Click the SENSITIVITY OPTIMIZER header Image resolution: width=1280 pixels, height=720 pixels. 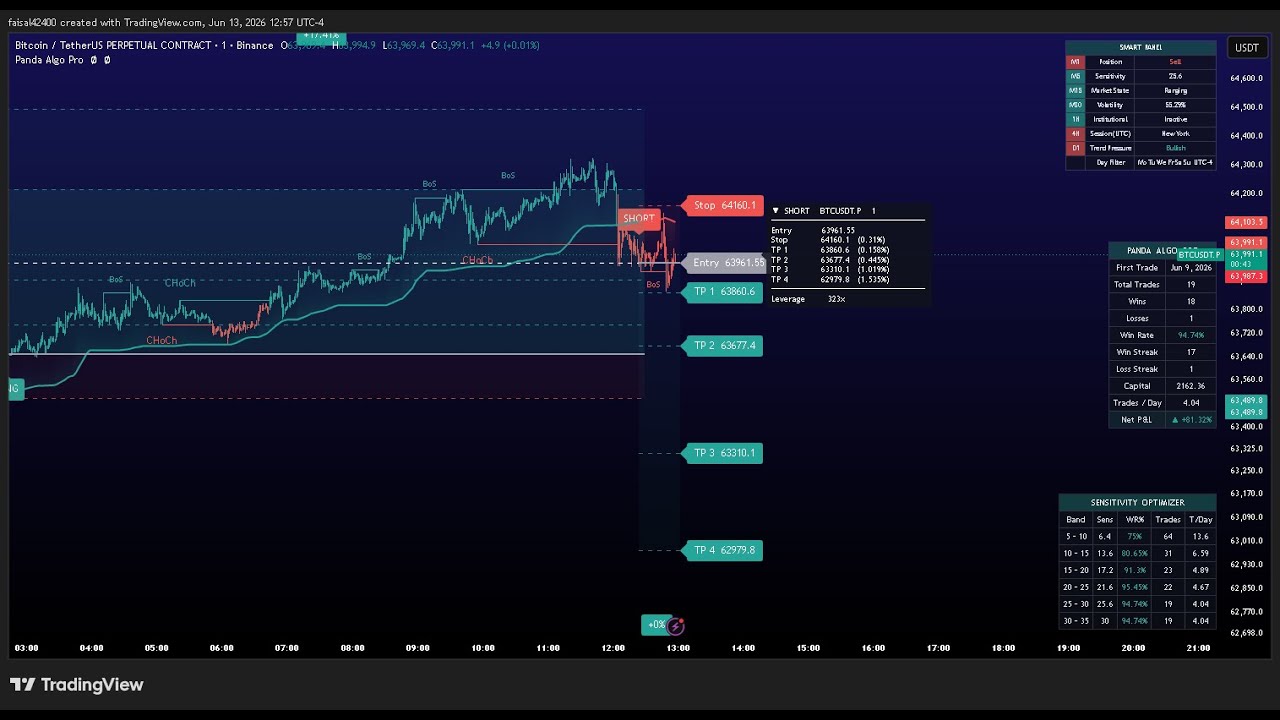tap(1137, 502)
